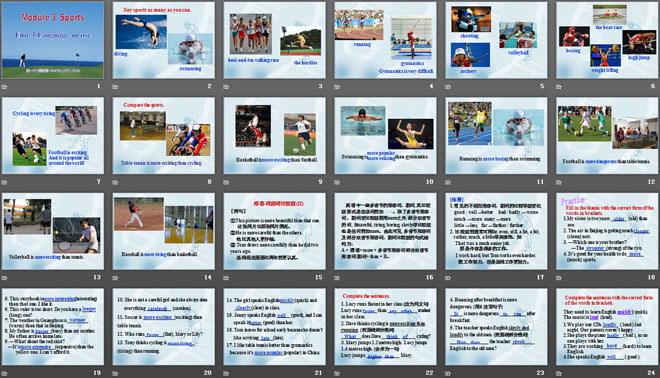Click slide number label '4'

[431, 86]
